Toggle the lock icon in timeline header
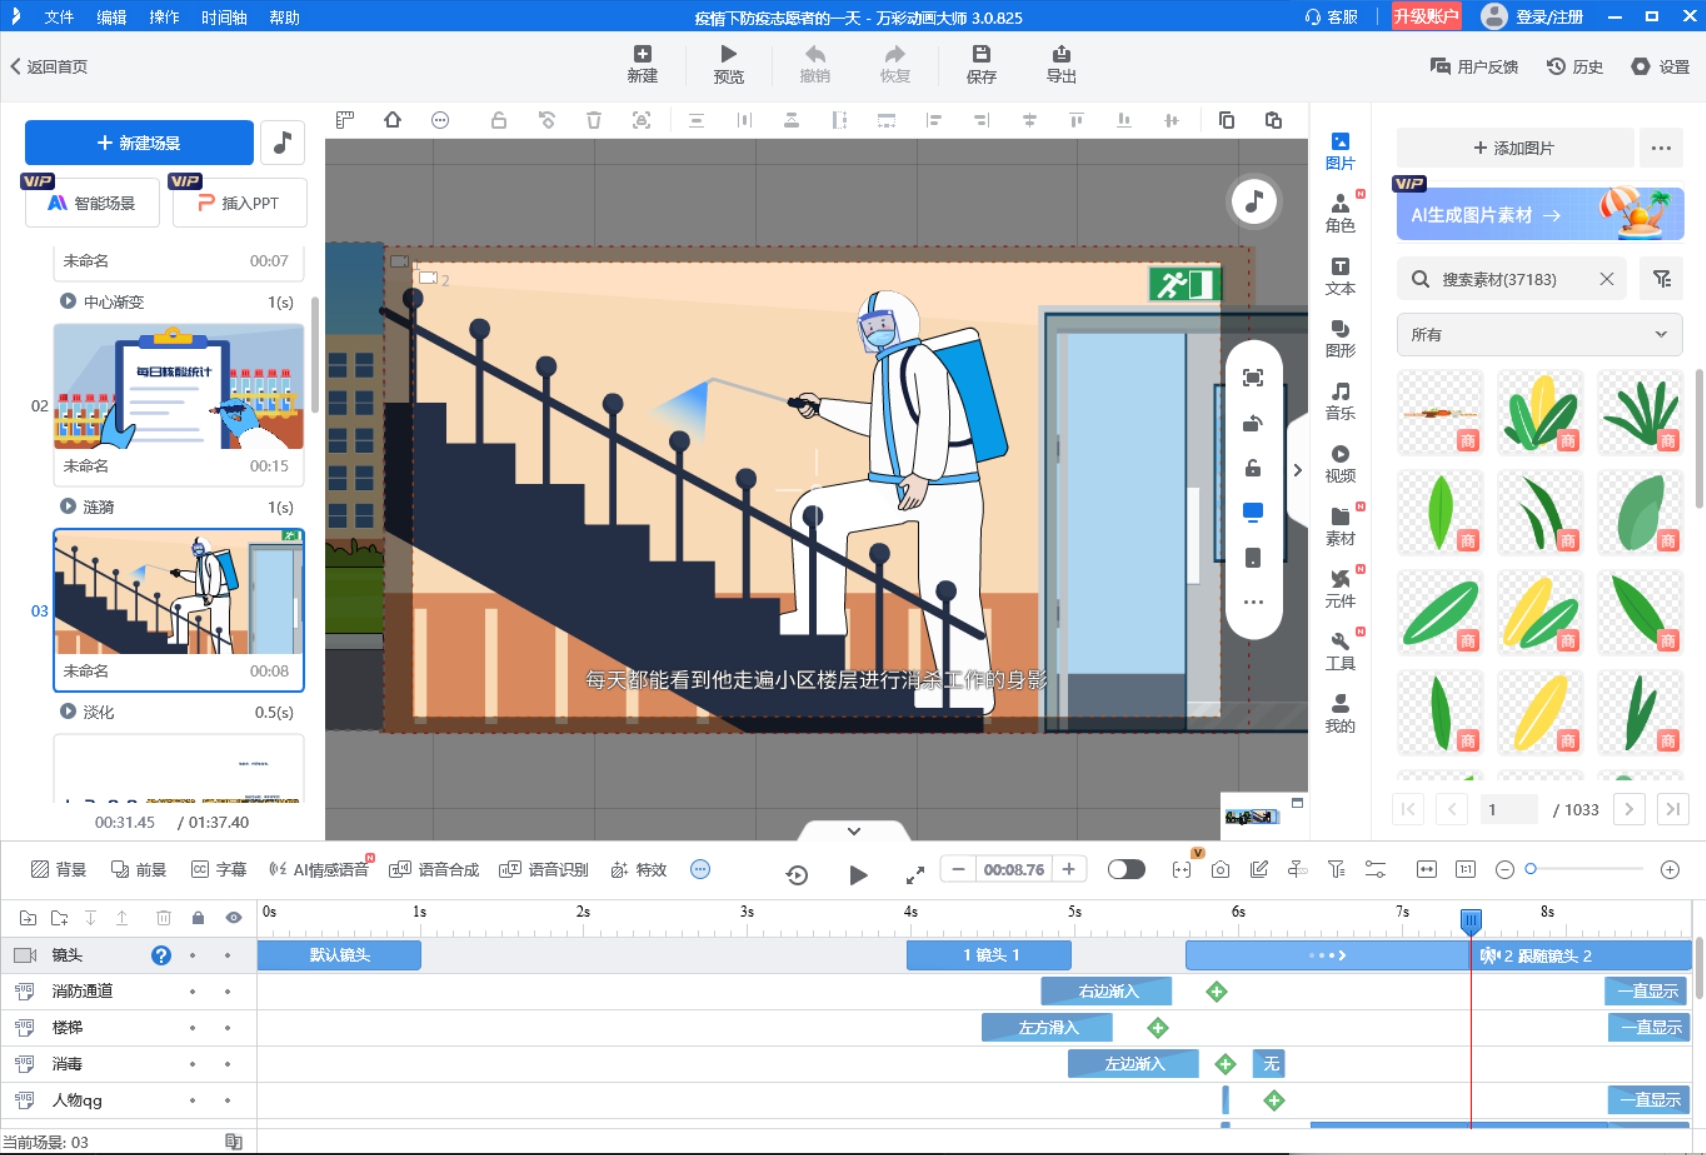Viewport: 1706px width, 1155px height. coord(198,918)
